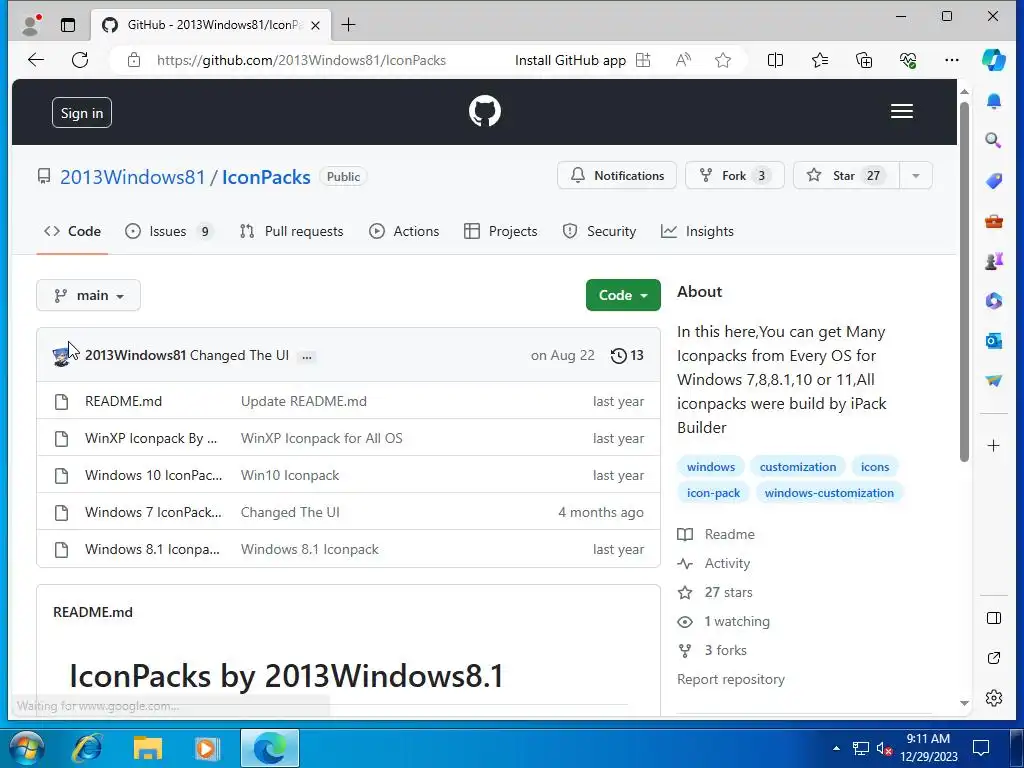Add a sidebar app with the plus icon
This screenshot has height=768, width=1024.
point(993,445)
